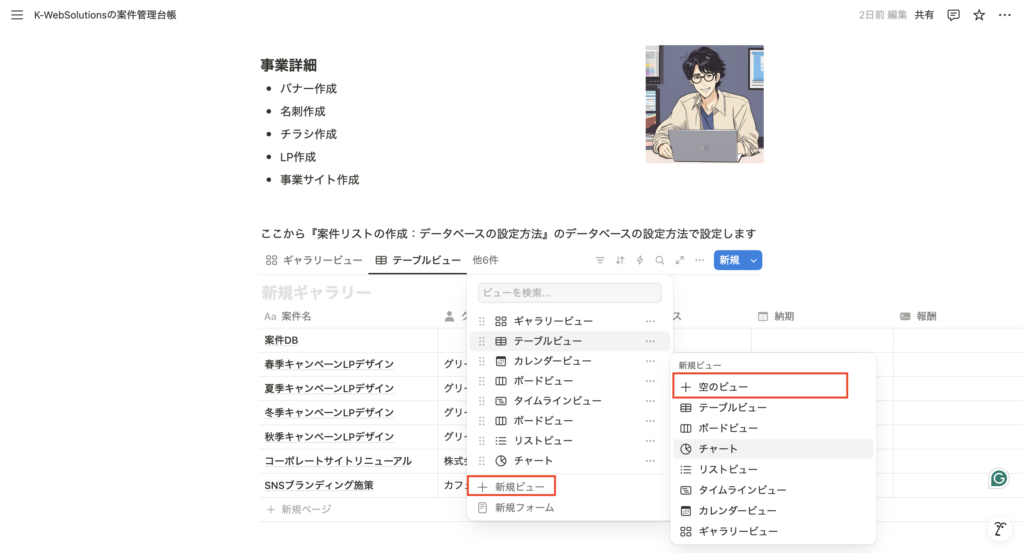Open the database expand full-page icon
The height and width of the screenshot is (553, 1024).
(x=680, y=260)
